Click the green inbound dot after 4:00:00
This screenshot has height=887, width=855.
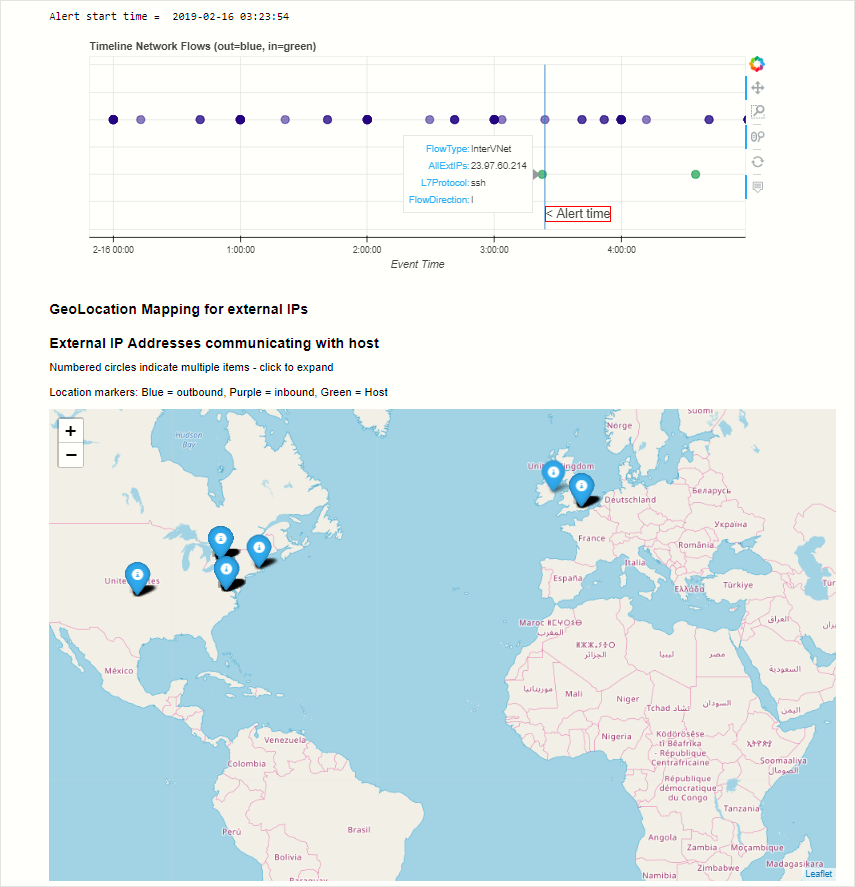695,174
